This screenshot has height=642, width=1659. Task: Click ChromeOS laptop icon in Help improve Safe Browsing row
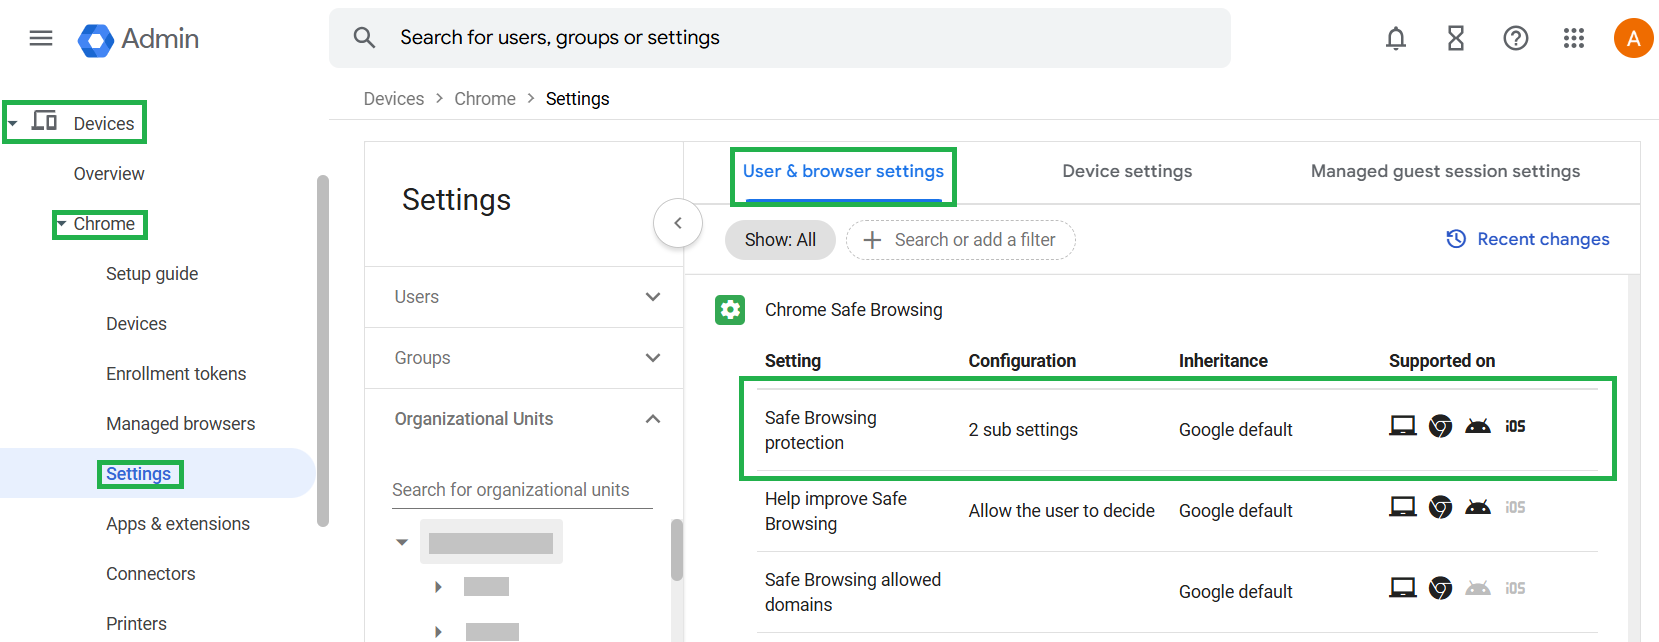1403,507
